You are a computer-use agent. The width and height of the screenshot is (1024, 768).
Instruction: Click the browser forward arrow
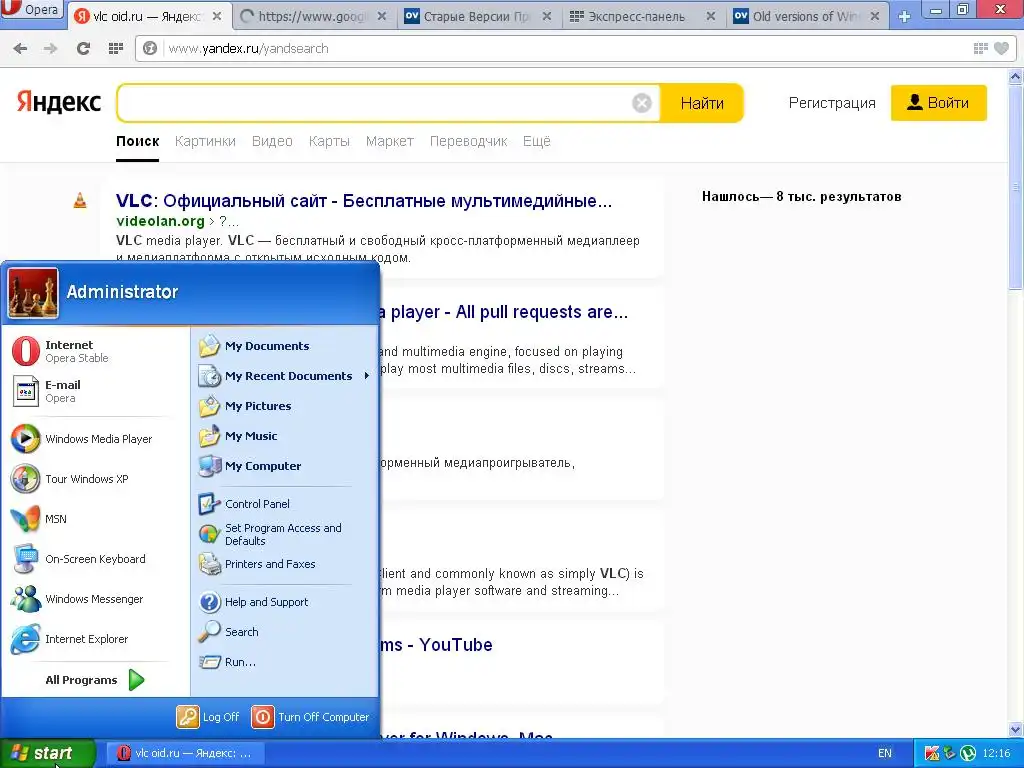pyautogui.click(x=51, y=48)
